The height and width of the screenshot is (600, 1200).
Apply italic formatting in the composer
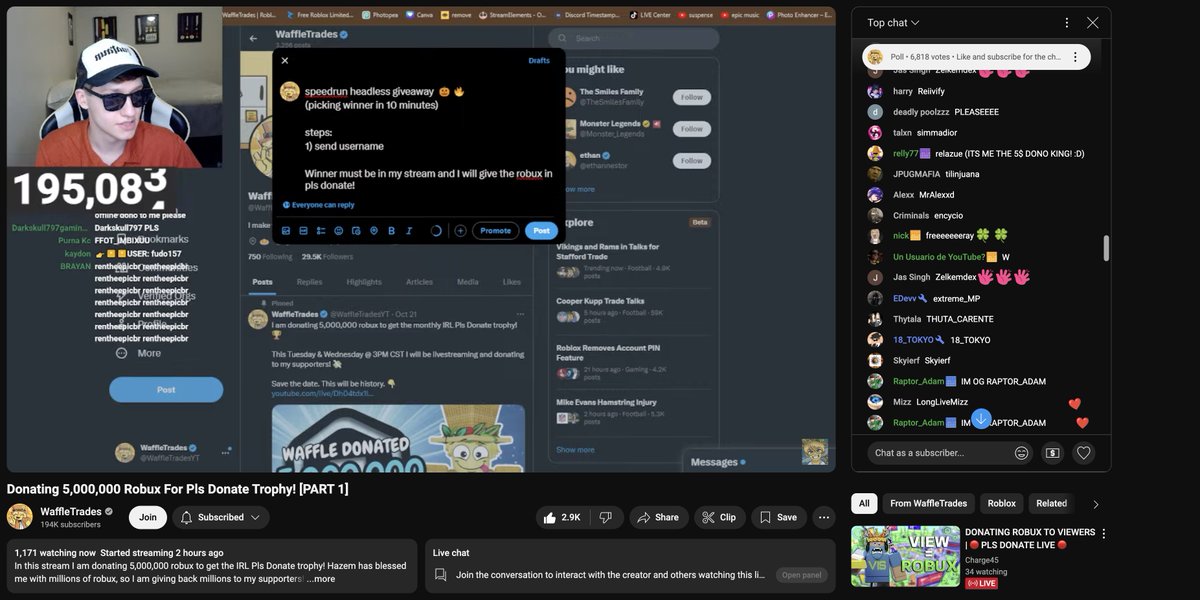pyautogui.click(x=410, y=231)
